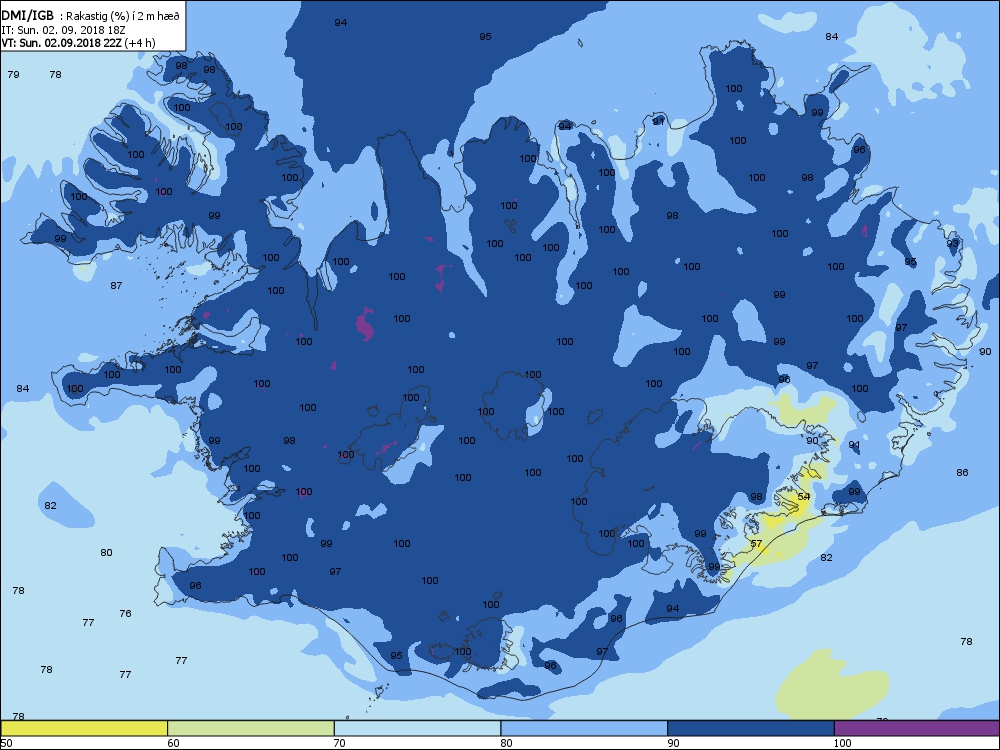The width and height of the screenshot is (1000, 750).
Task: Click the "50" label under the color scale
Action: coord(6,743)
